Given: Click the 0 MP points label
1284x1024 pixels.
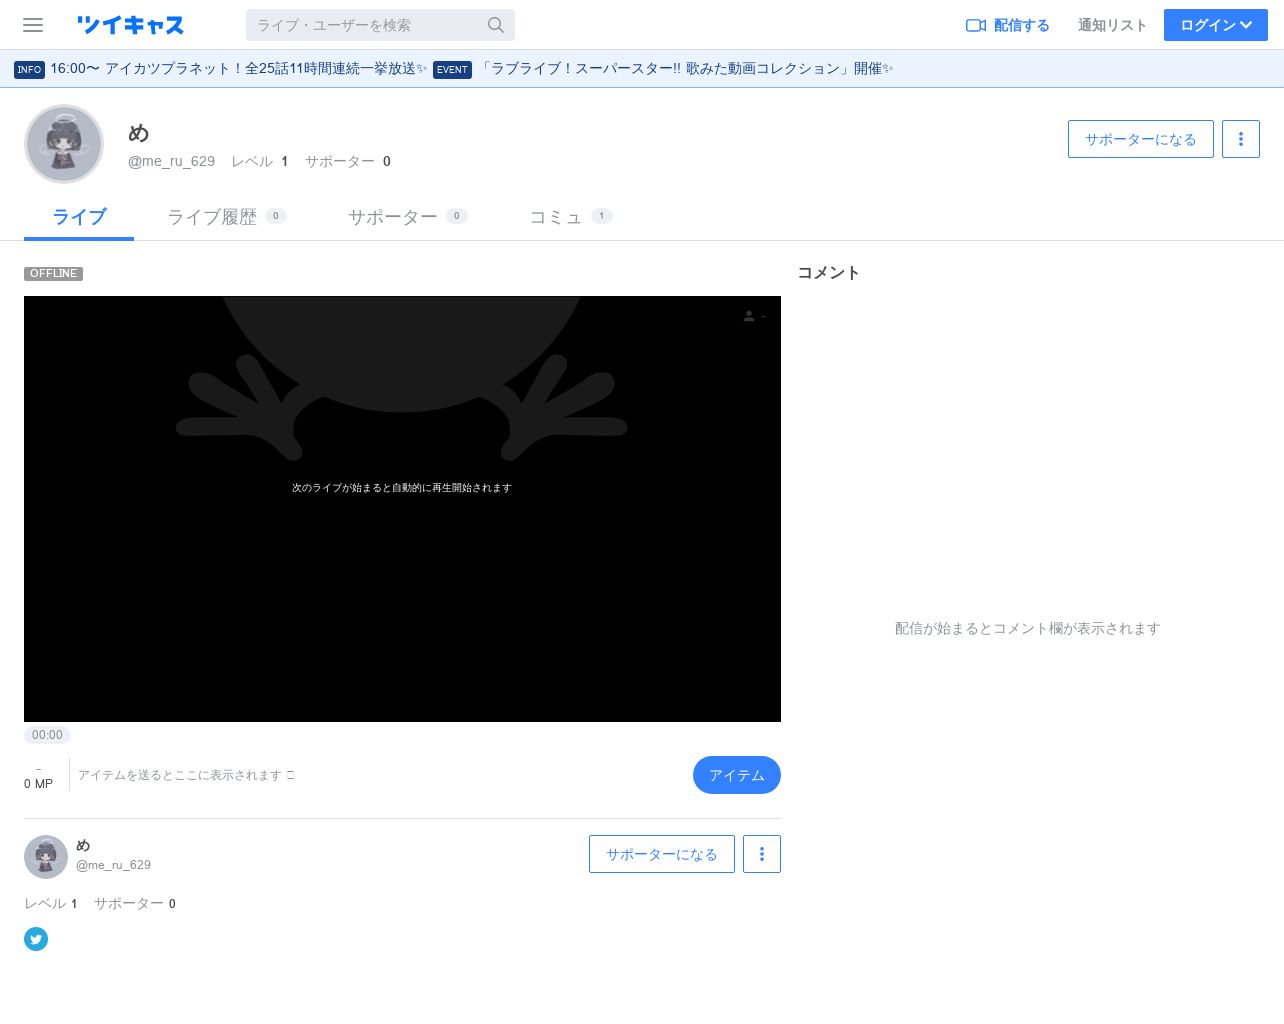Looking at the screenshot, I should 39,784.
